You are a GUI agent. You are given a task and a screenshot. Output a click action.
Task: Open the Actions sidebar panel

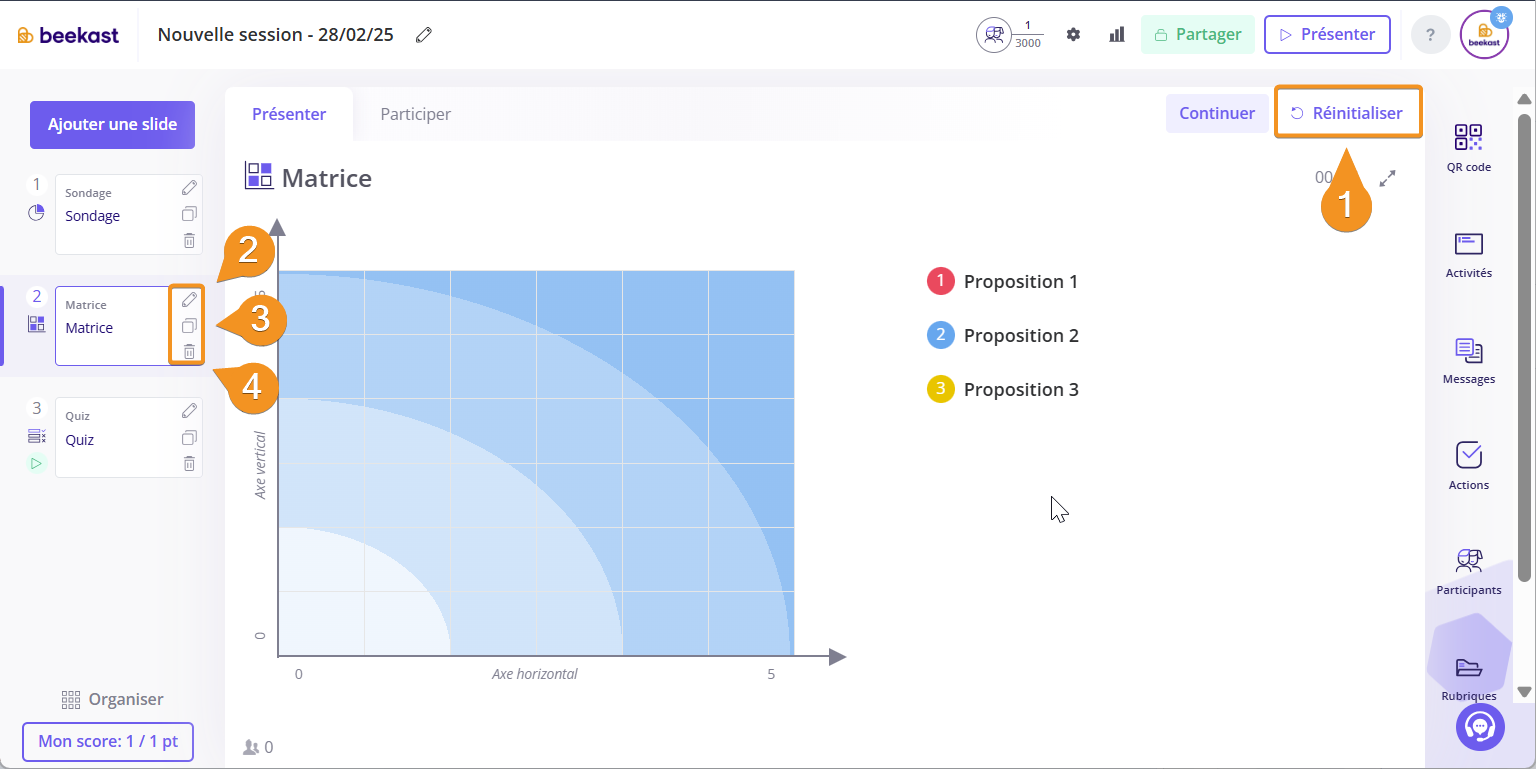click(1468, 466)
